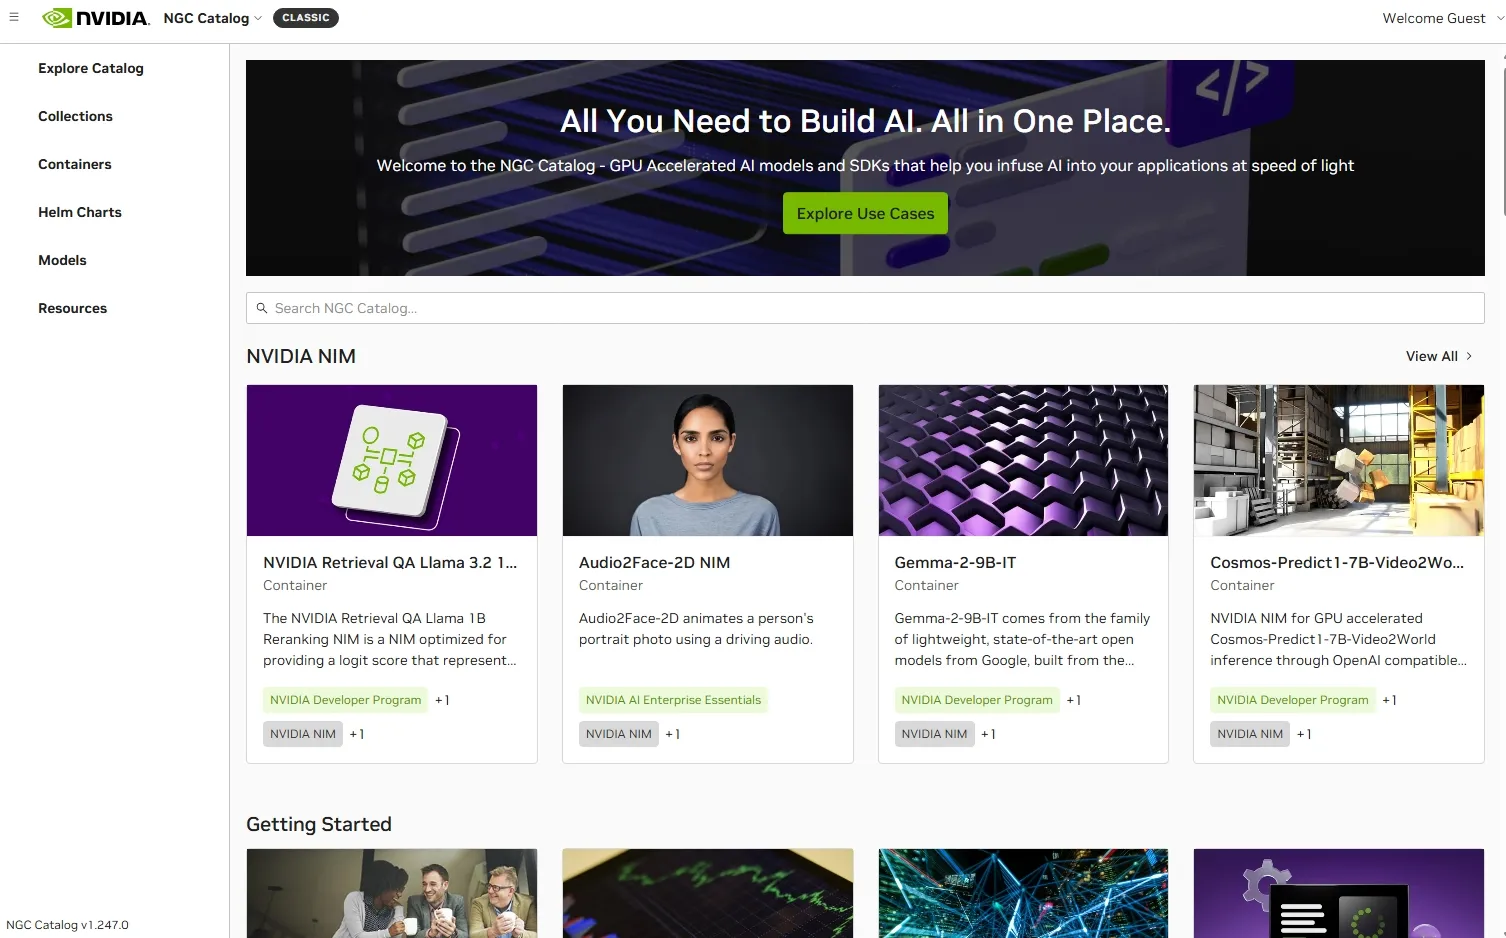Click the NVIDIA Retrieval QA Llama 3.2 title

click(390, 562)
